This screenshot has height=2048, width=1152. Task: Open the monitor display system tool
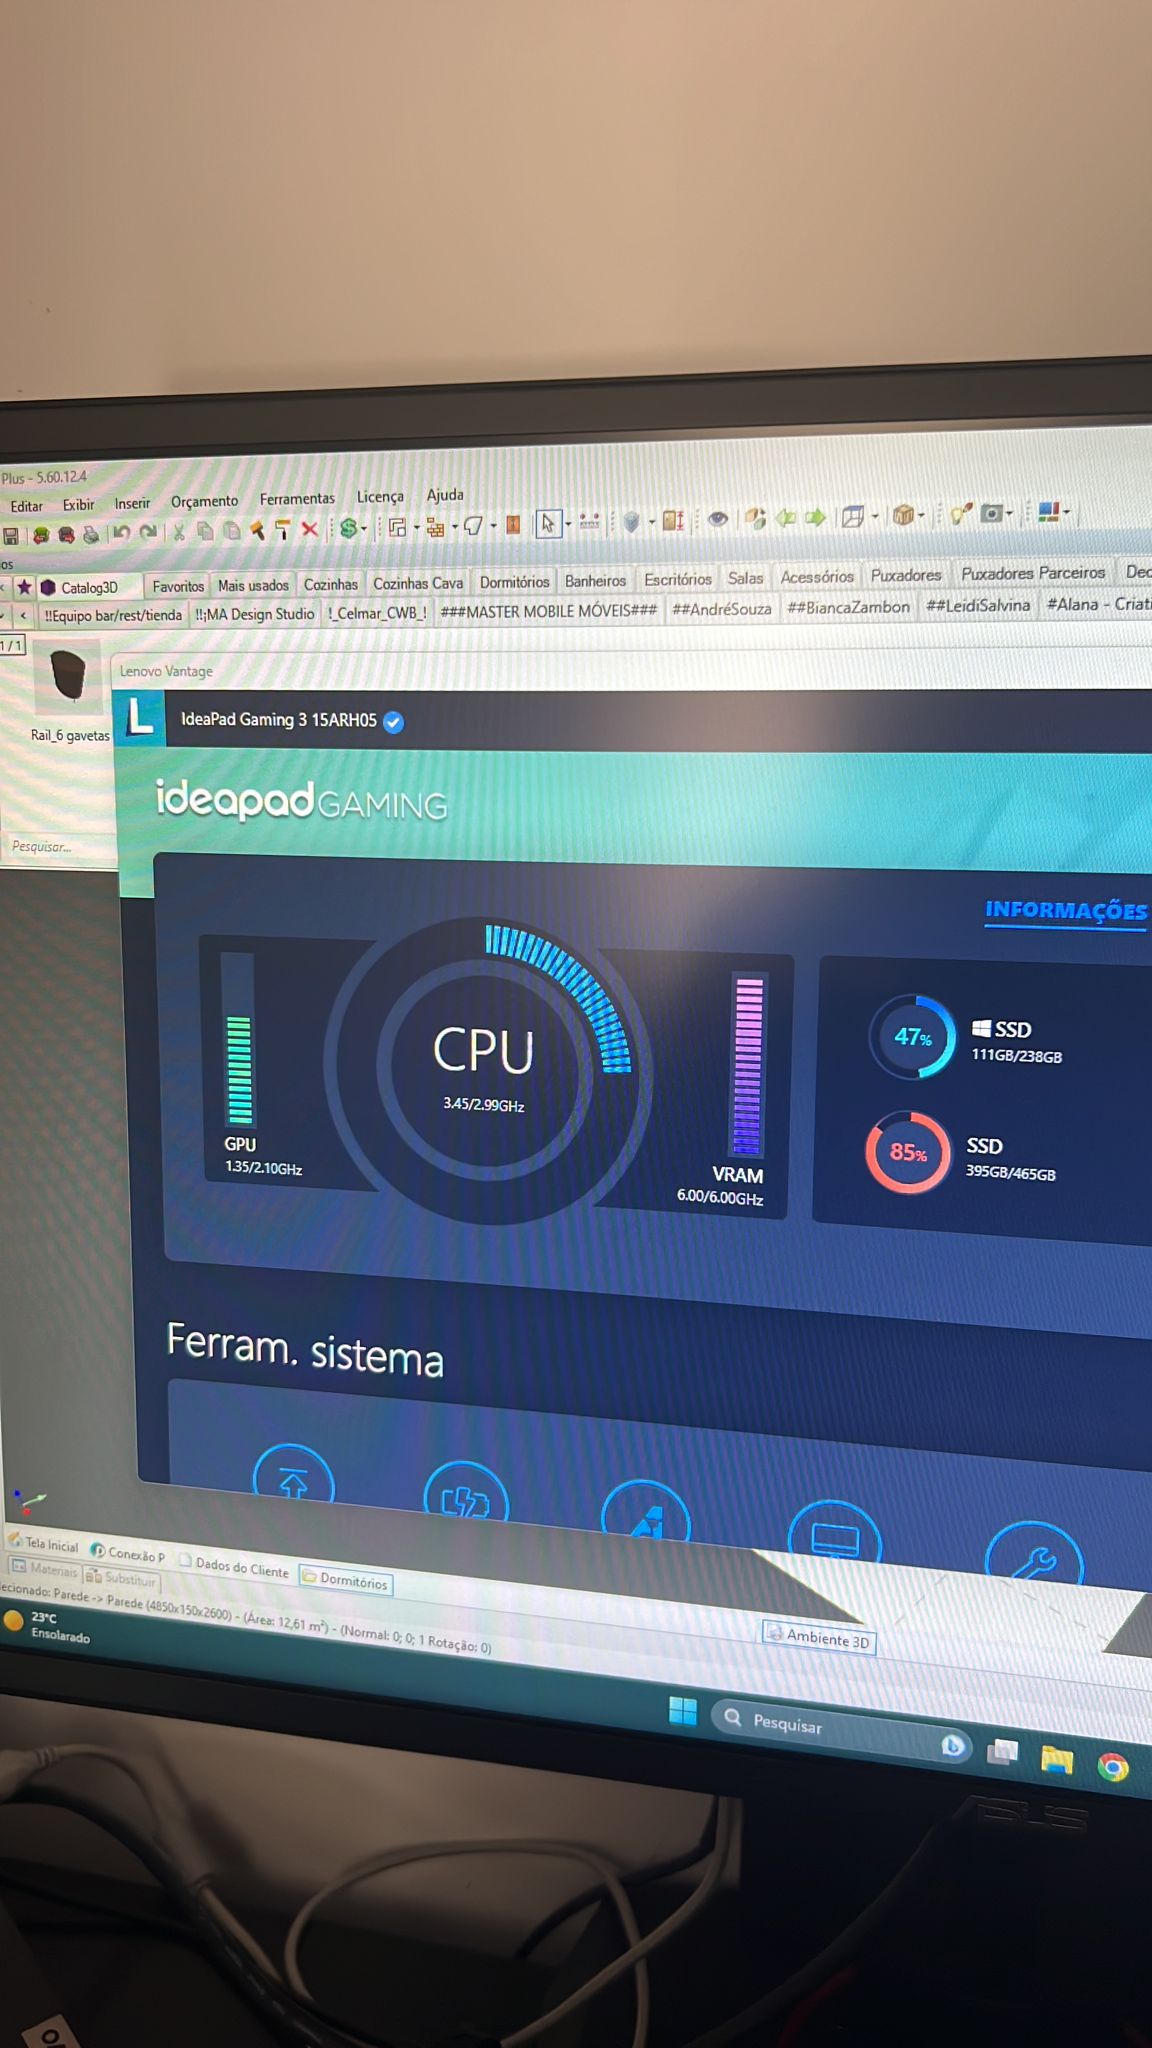click(835, 1536)
